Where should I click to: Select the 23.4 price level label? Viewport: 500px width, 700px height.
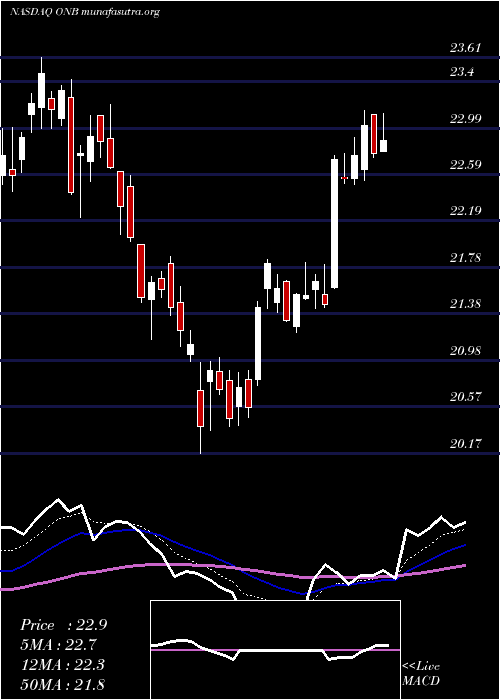pyautogui.click(x=463, y=71)
